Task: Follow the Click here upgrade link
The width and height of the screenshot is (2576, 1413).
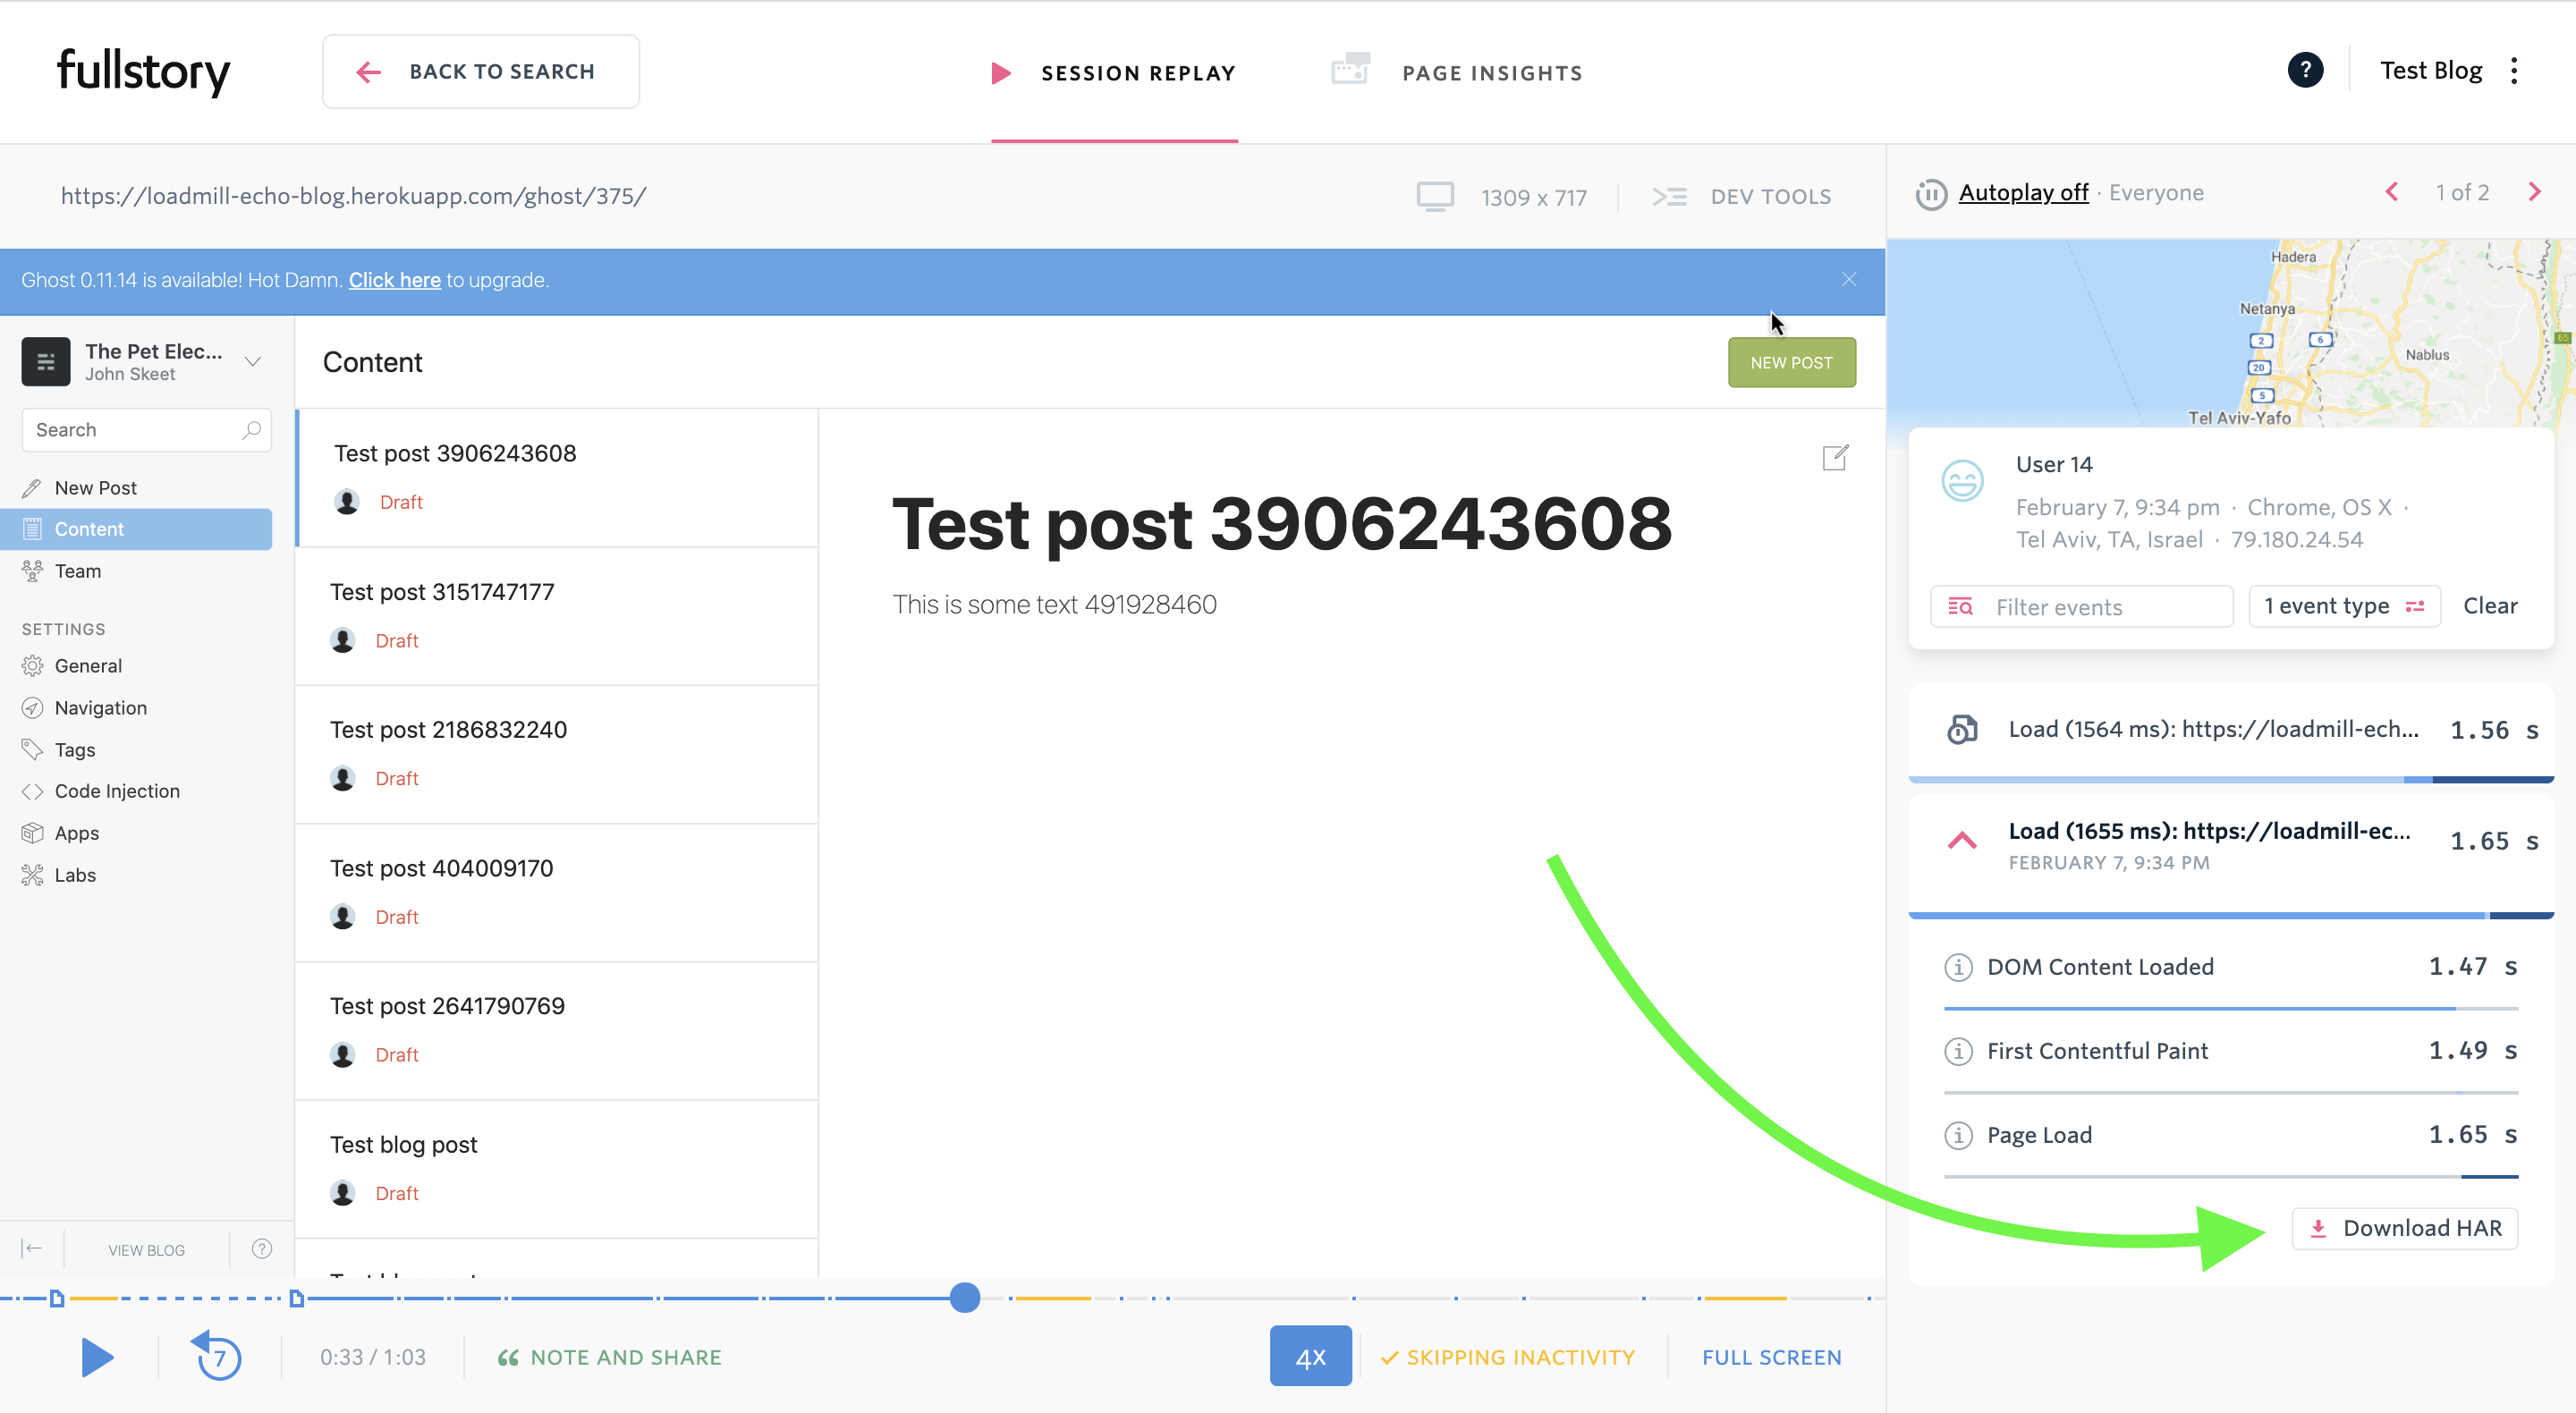Action: pyautogui.click(x=394, y=280)
